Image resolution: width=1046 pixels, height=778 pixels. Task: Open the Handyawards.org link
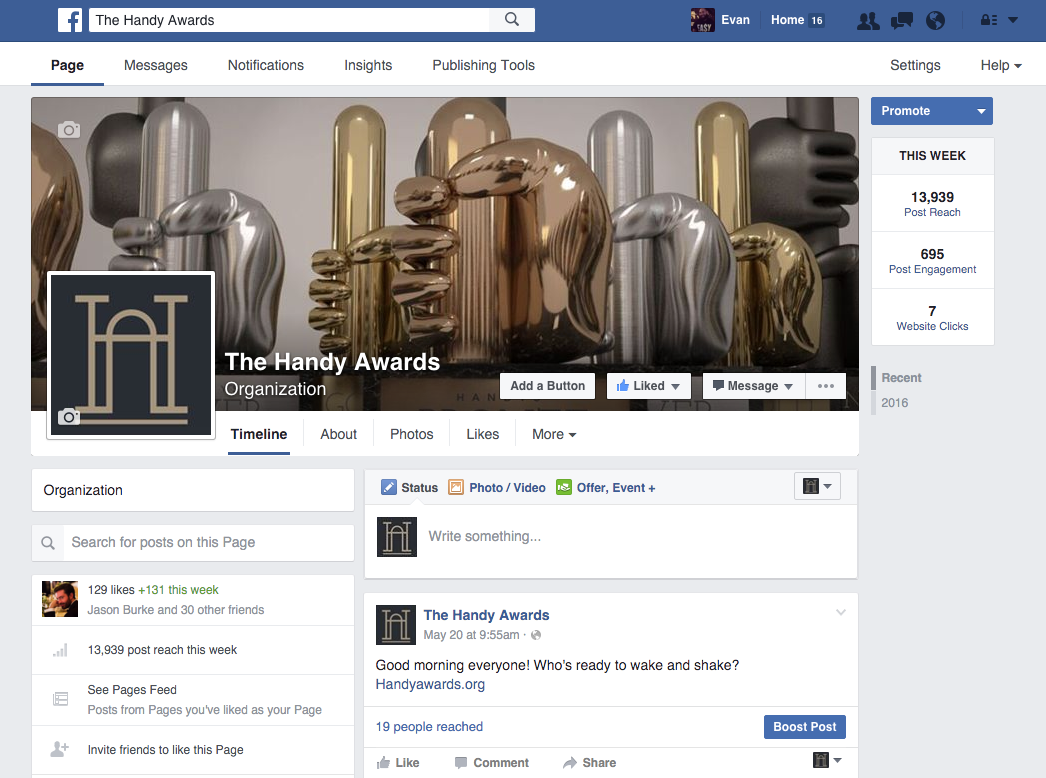click(430, 685)
